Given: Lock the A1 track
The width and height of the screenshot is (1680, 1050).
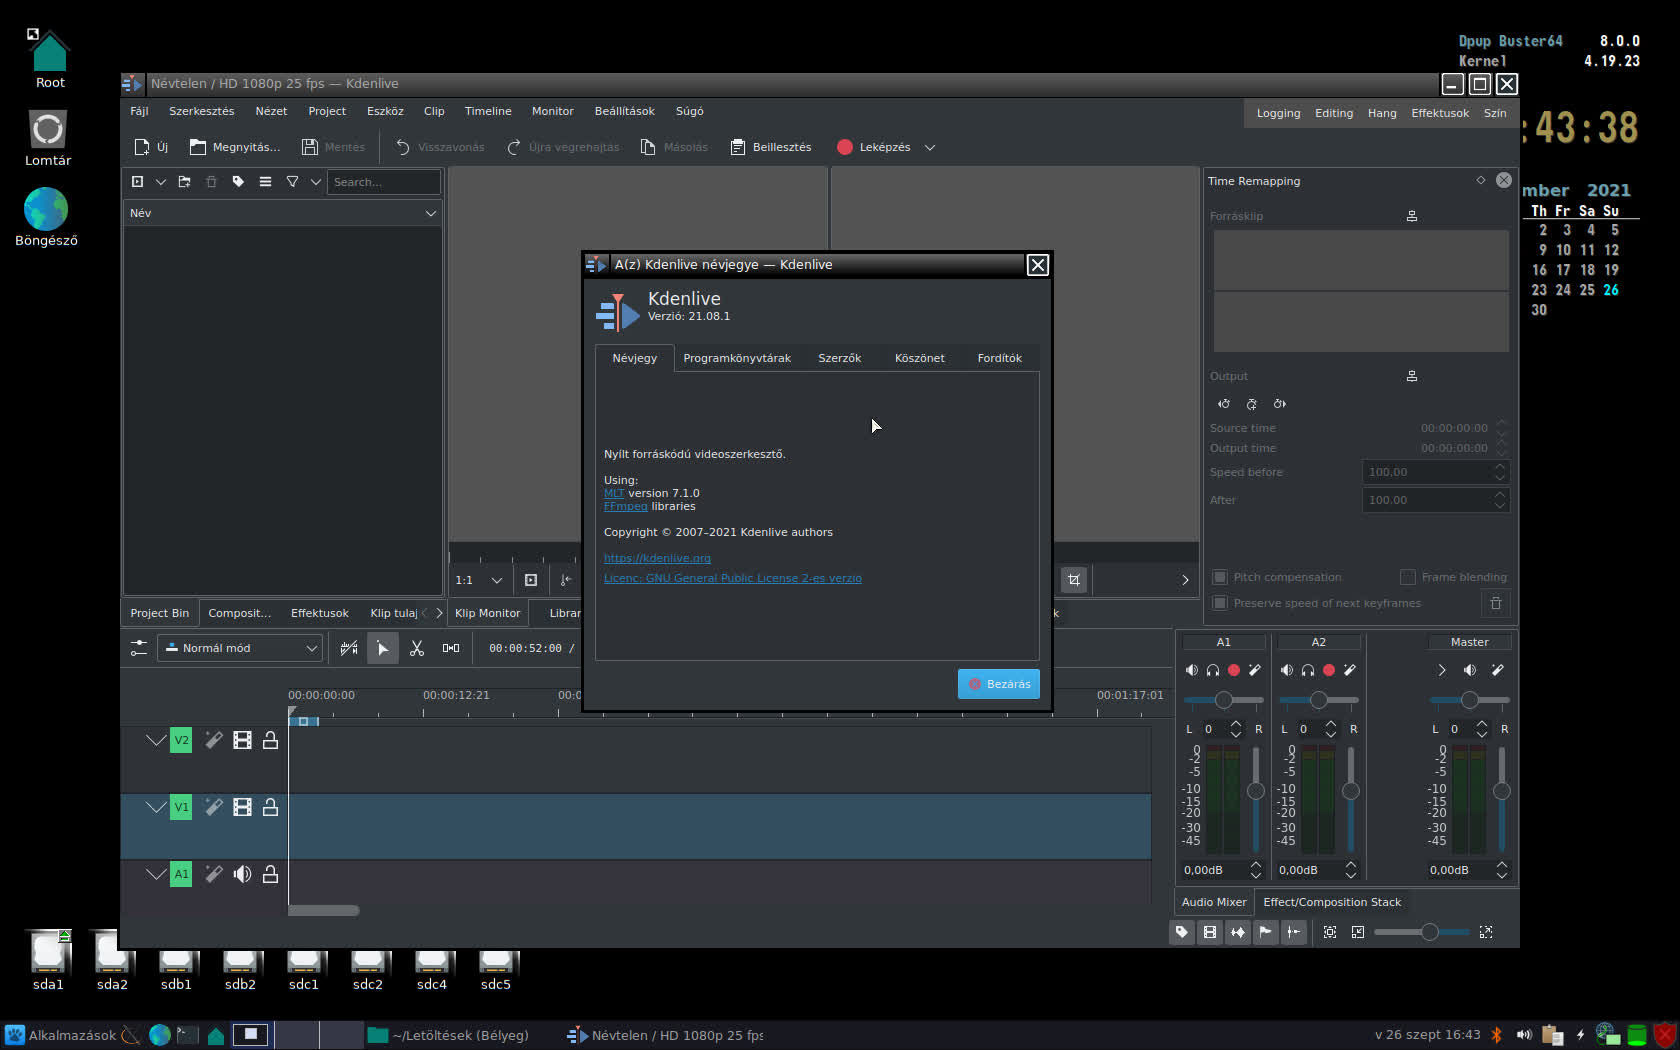Looking at the screenshot, I should pos(270,874).
